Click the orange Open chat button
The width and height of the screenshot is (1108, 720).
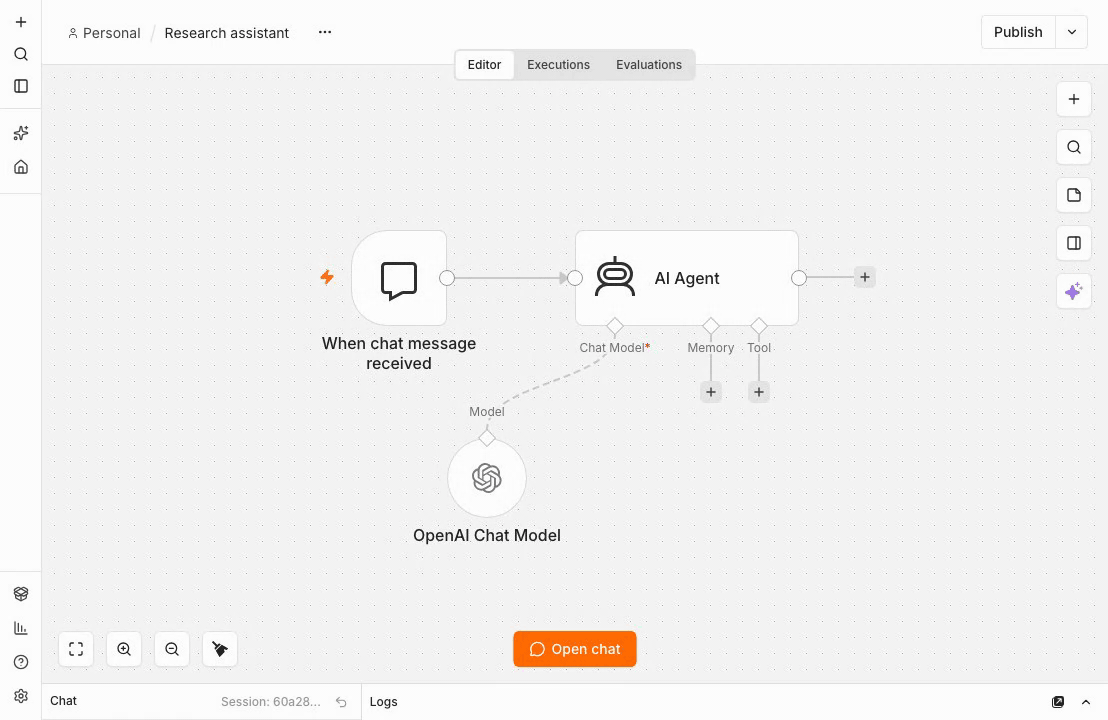click(x=574, y=649)
